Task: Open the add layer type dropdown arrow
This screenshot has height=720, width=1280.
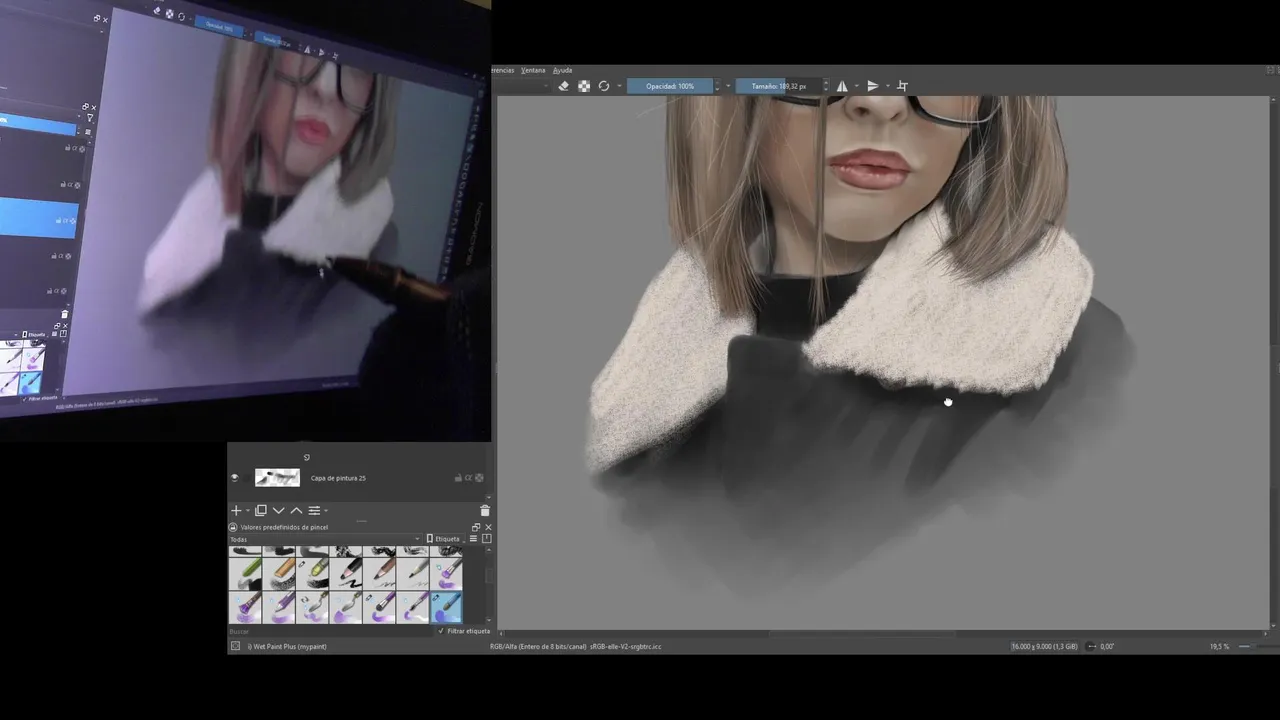Action: pyautogui.click(x=246, y=511)
